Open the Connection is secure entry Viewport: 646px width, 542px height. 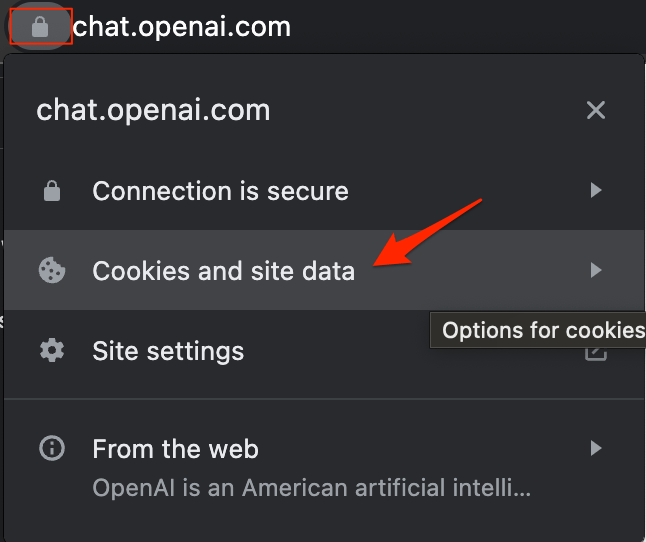pos(324,191)
